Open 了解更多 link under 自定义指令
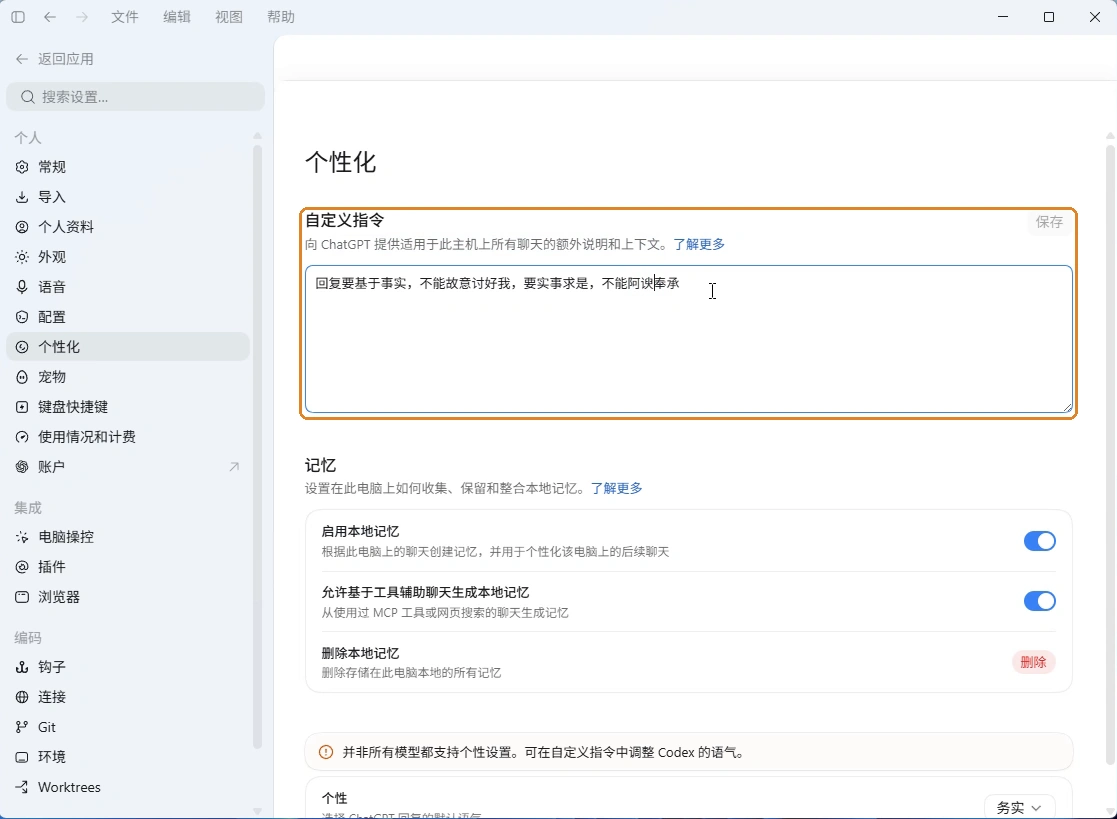This screenshot has height=819, width=1117. tap(699, 244)
